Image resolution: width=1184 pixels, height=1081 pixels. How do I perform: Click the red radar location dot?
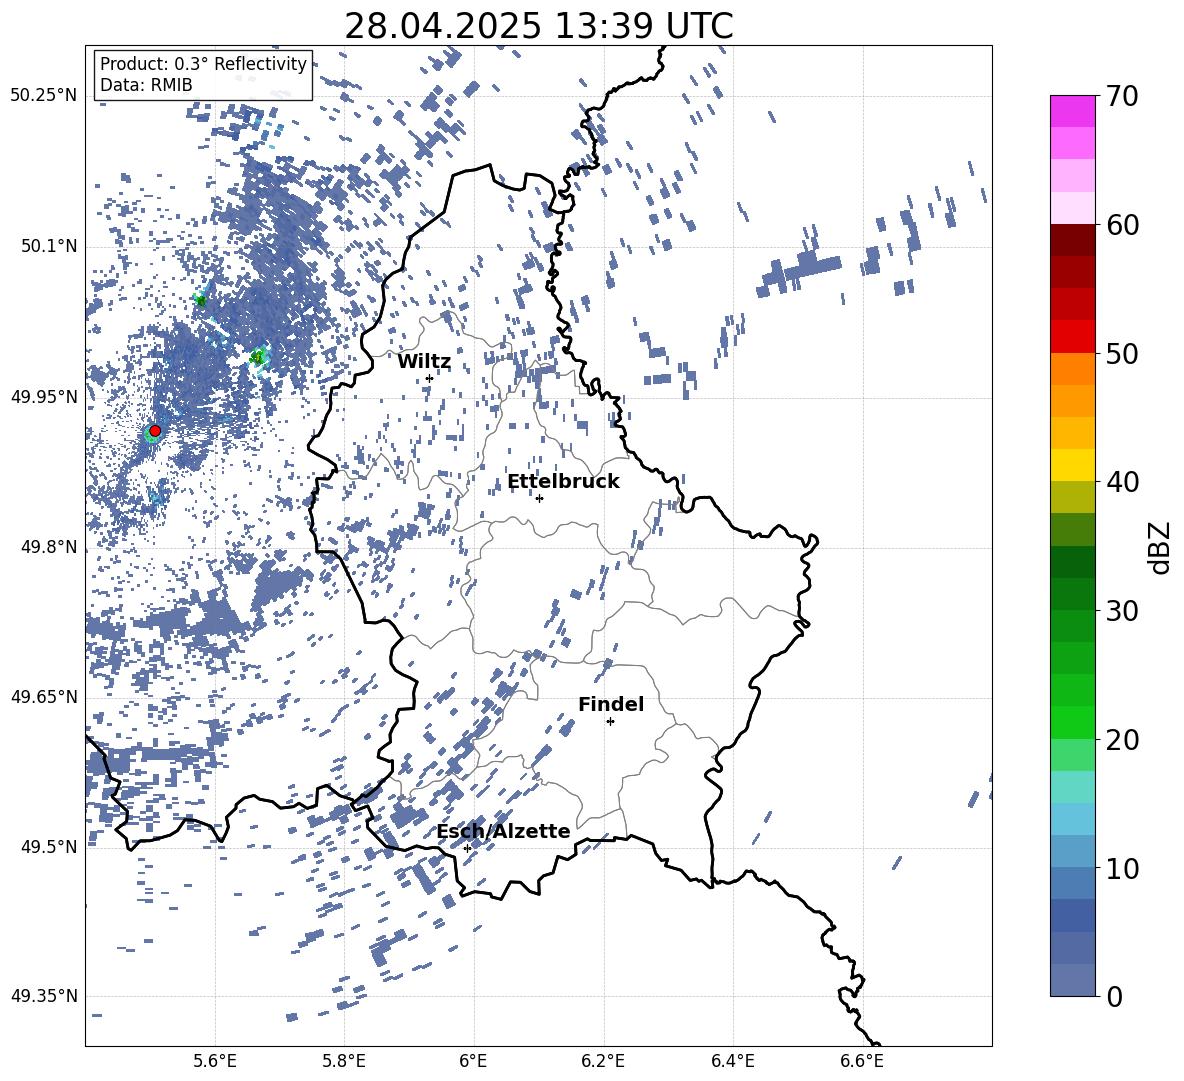155,431
